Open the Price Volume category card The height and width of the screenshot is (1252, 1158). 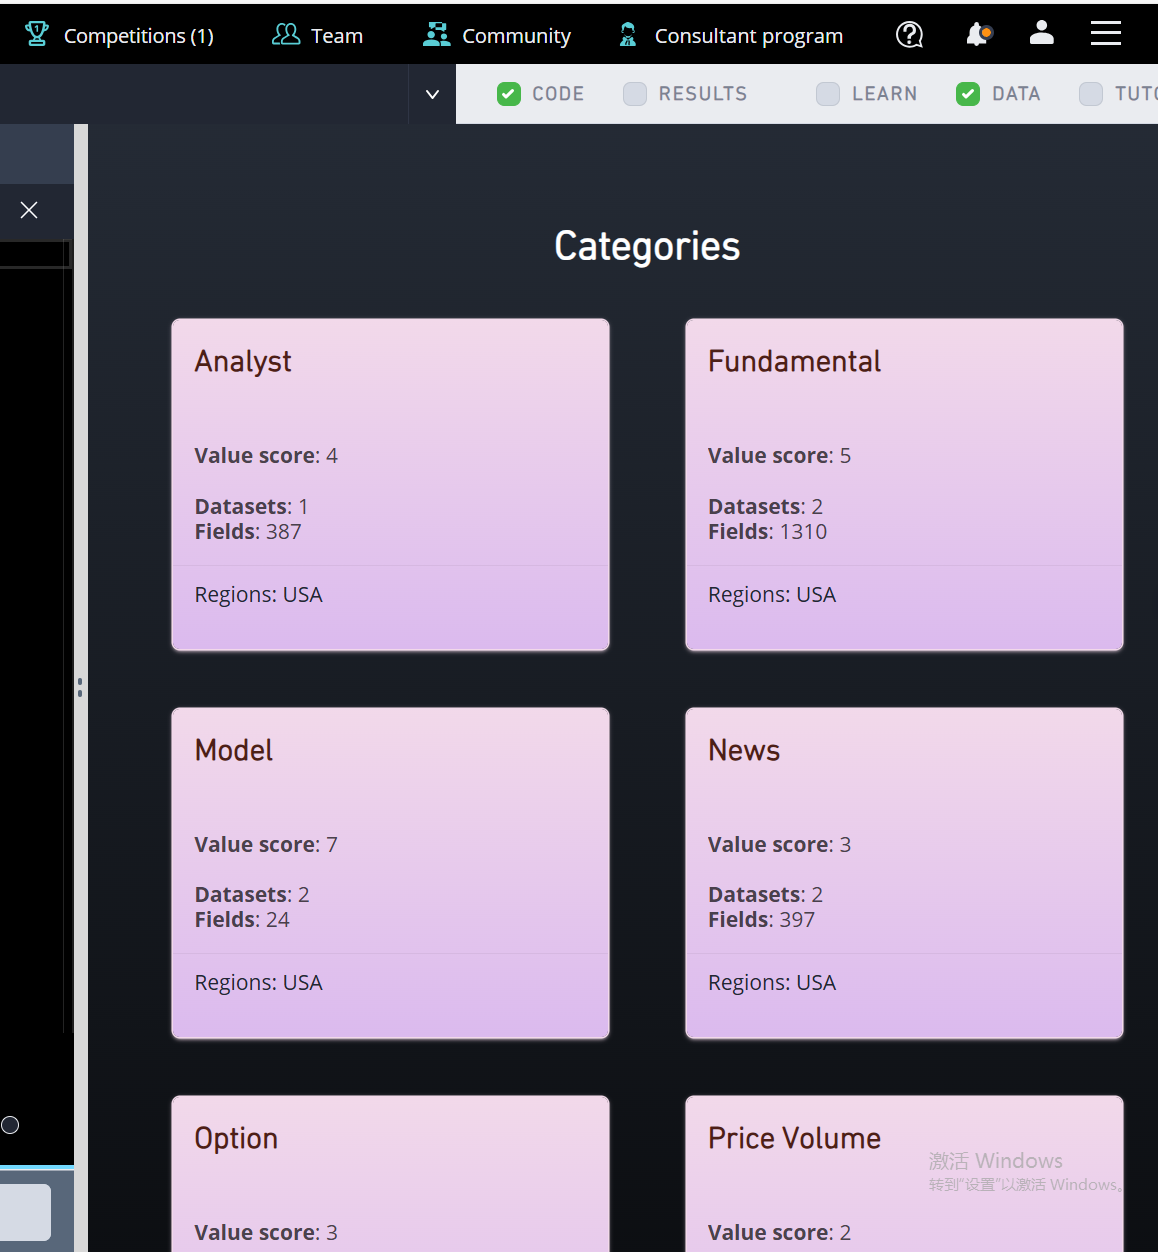tap(904, 1174)
